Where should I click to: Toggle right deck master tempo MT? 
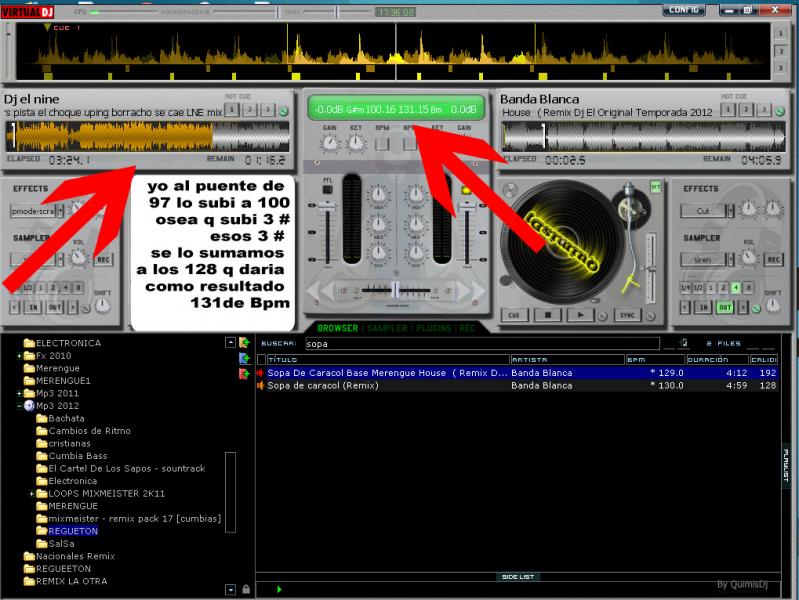point(655,187)
